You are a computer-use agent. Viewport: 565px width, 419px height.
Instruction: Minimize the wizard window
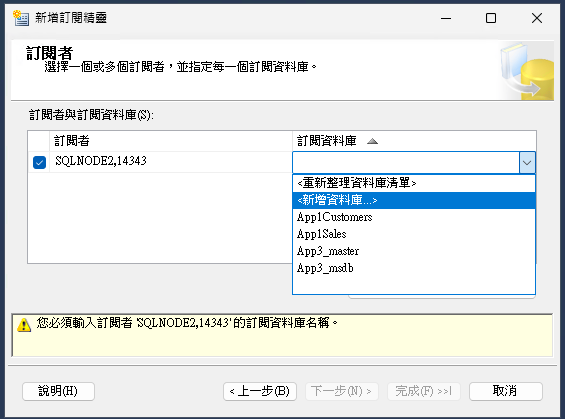pos(446,18)
